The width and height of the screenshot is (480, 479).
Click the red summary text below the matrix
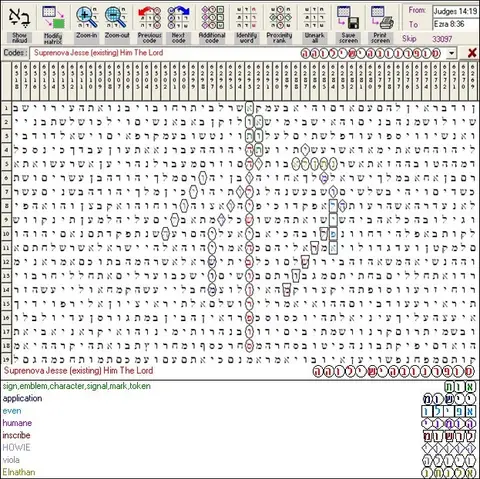(79, 371)
